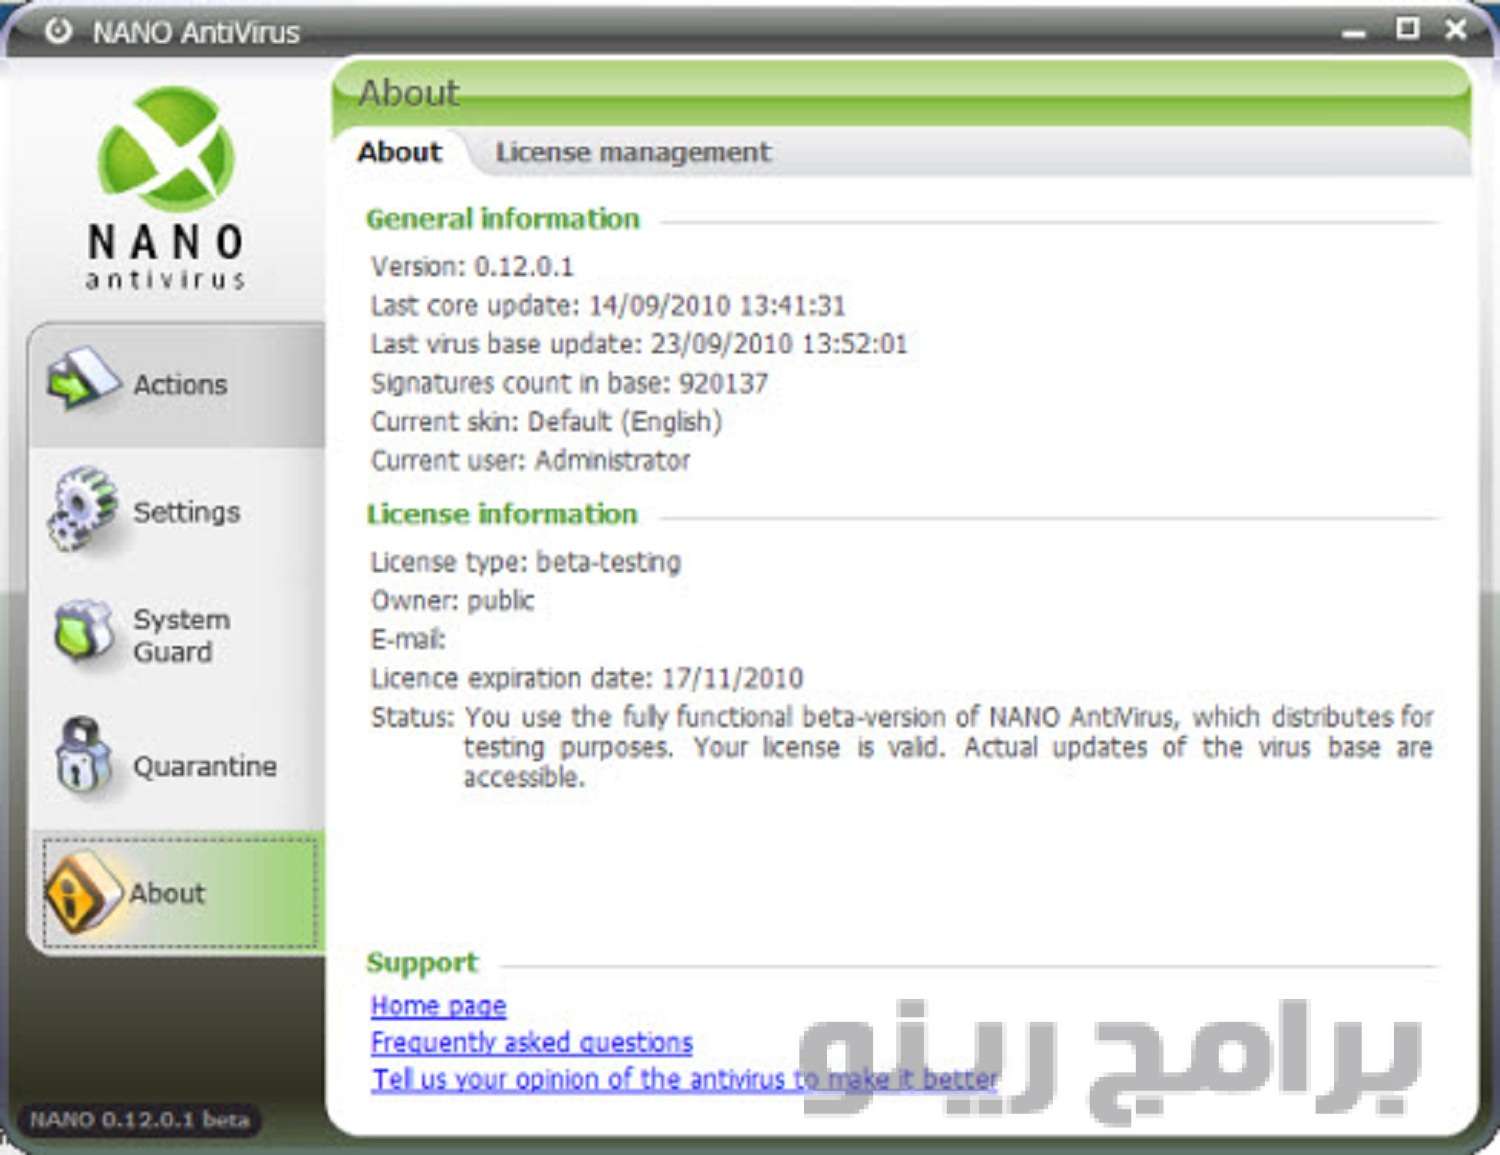Go to System Guard section label
This screenshot has width=1500, height=1155.
(x=181, y=635)
